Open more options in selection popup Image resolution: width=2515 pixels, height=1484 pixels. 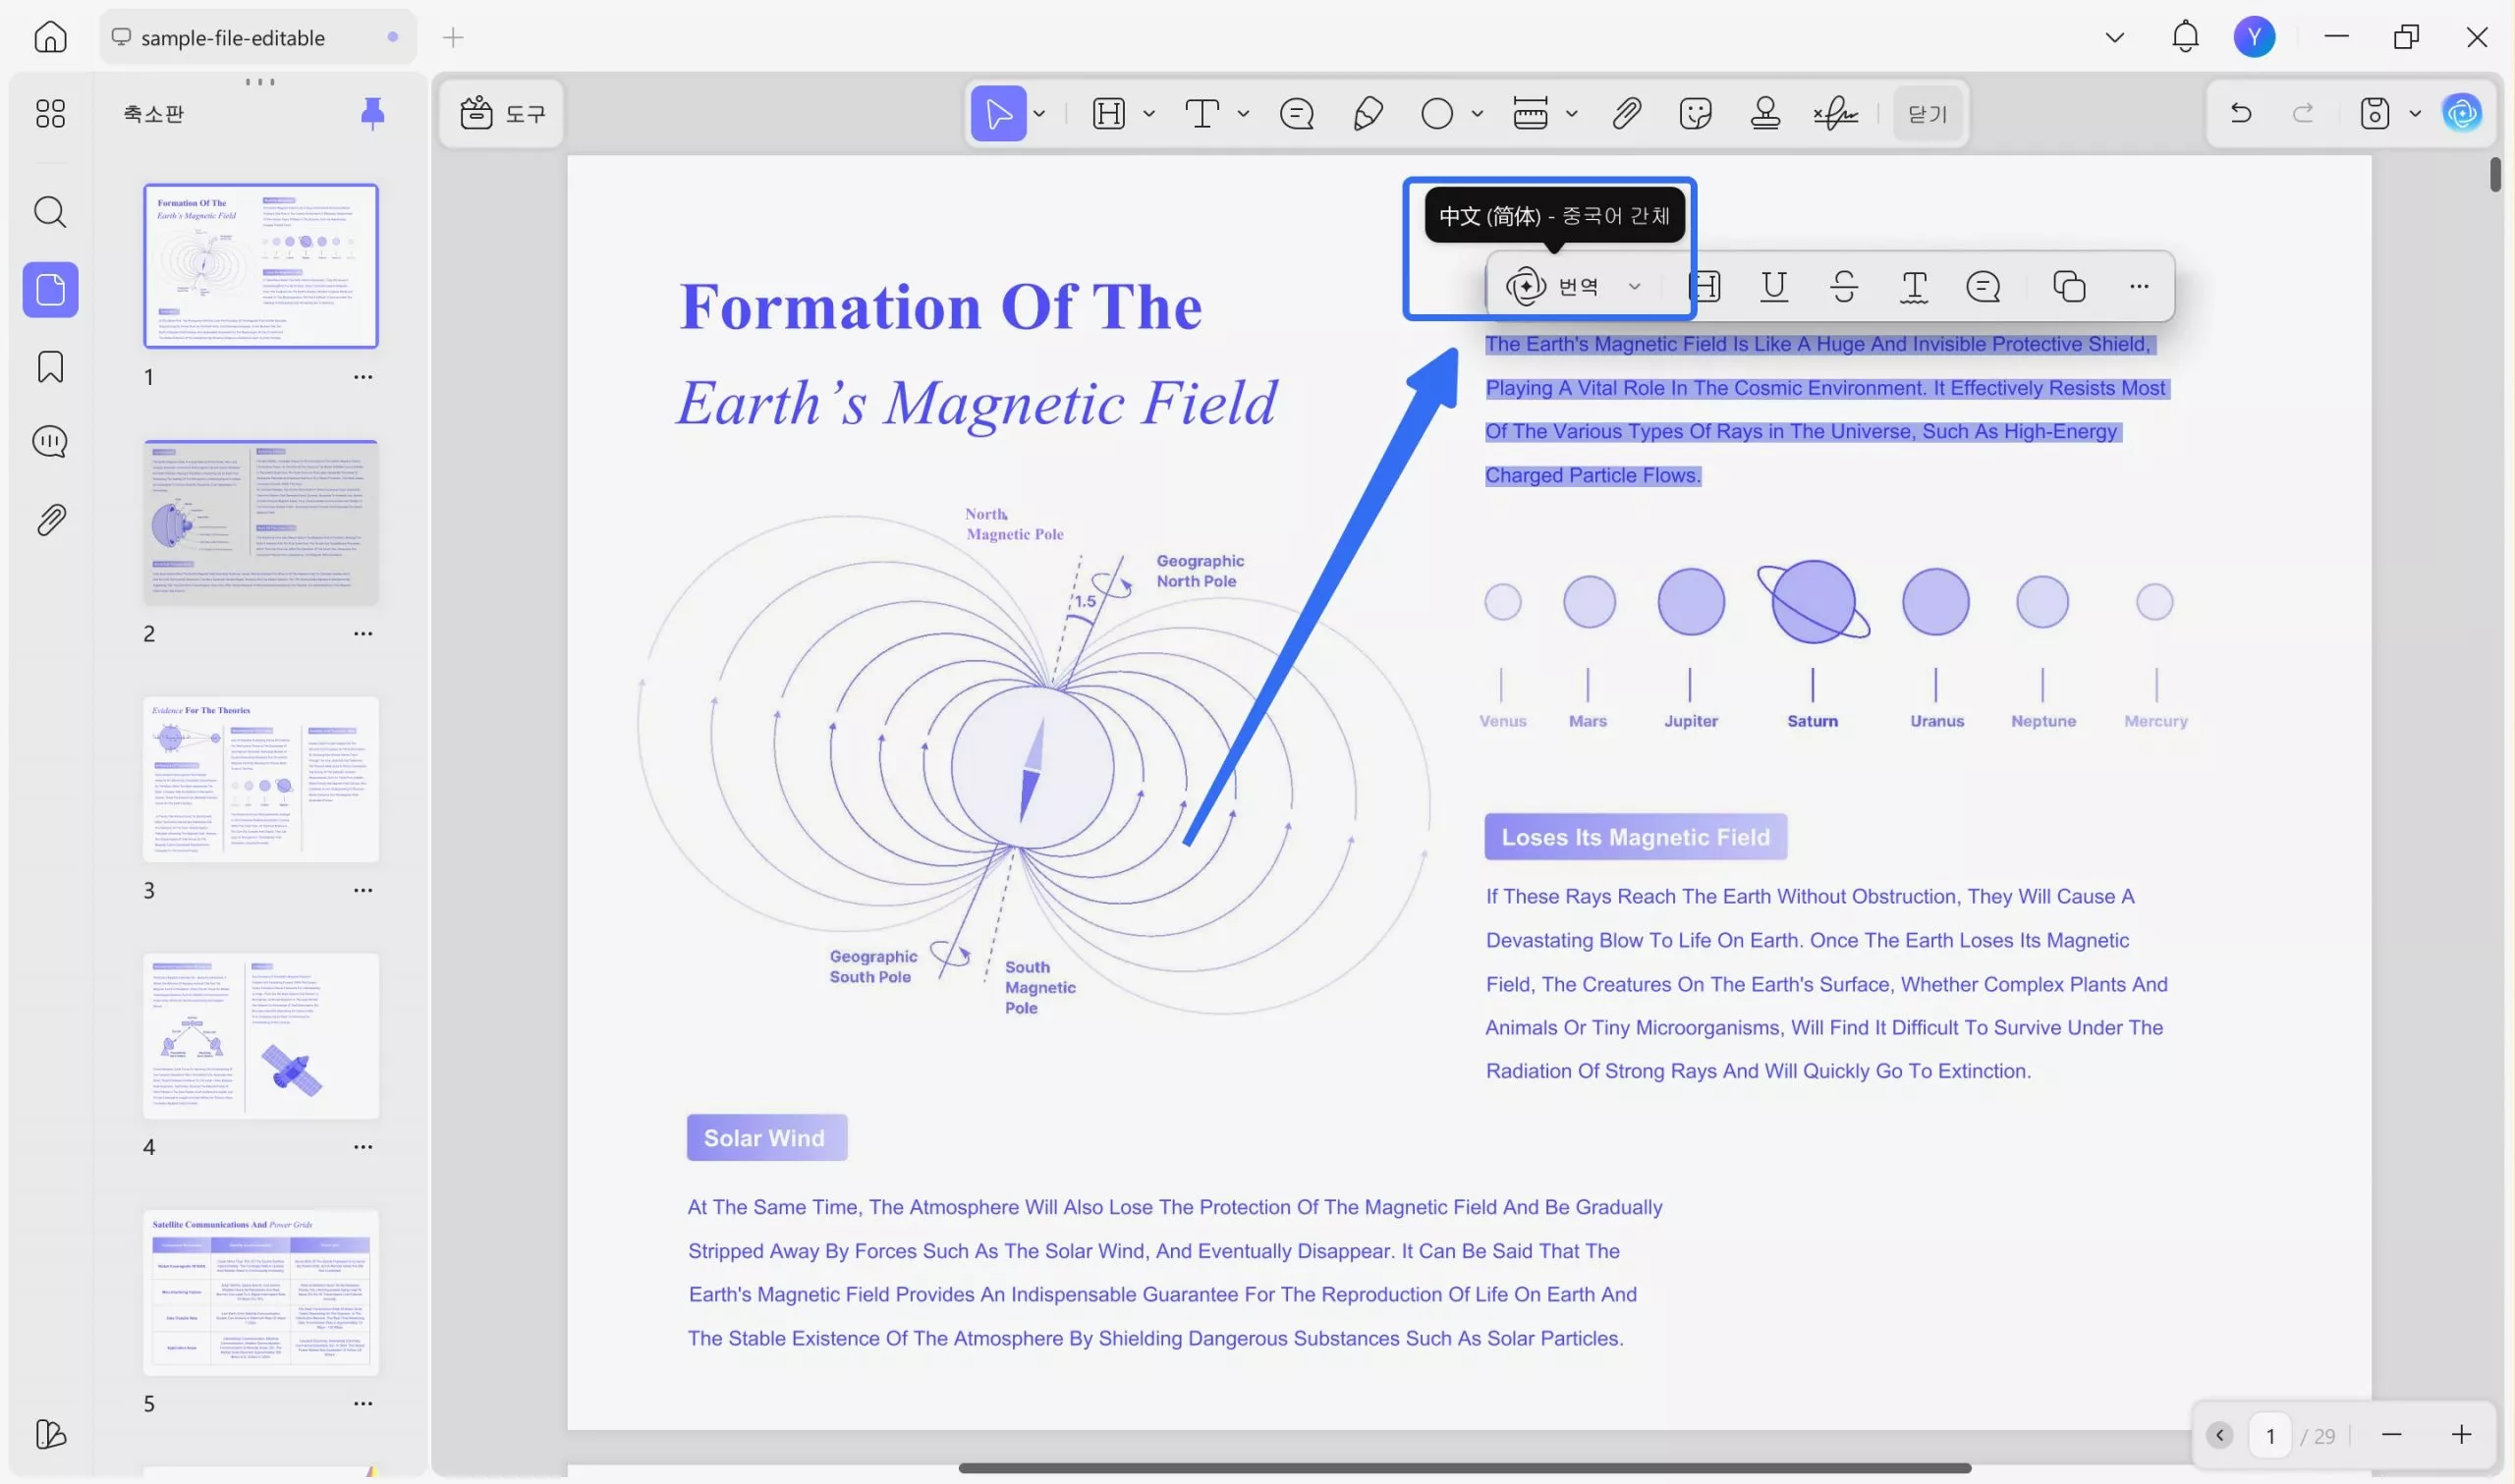tap(2139, 287)
